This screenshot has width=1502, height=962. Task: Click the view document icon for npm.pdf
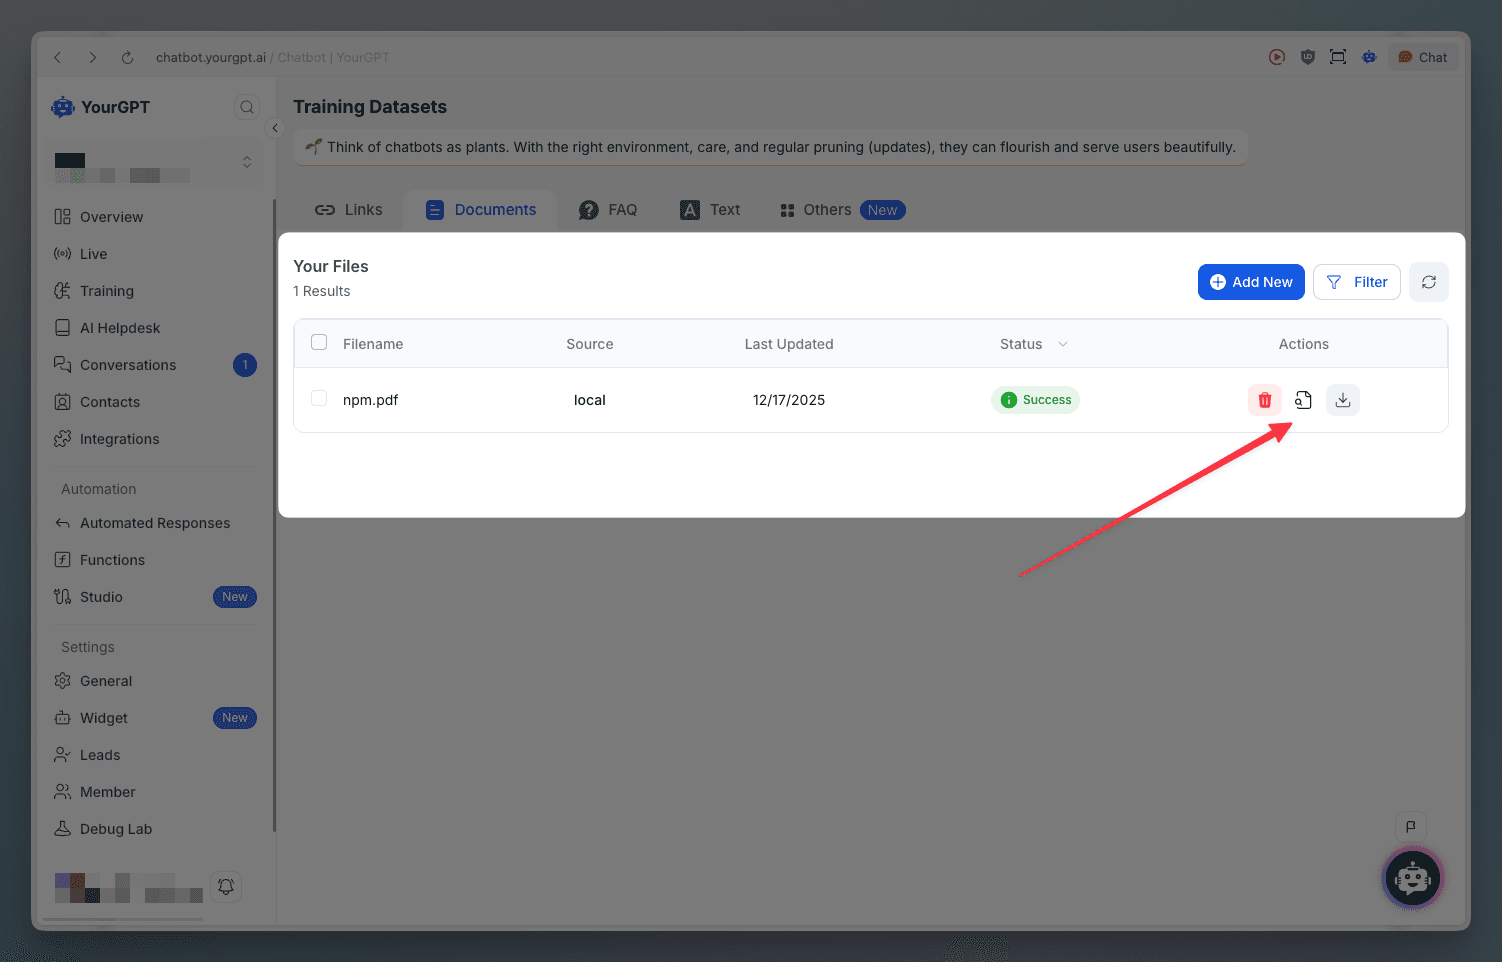pos(1303,400)
